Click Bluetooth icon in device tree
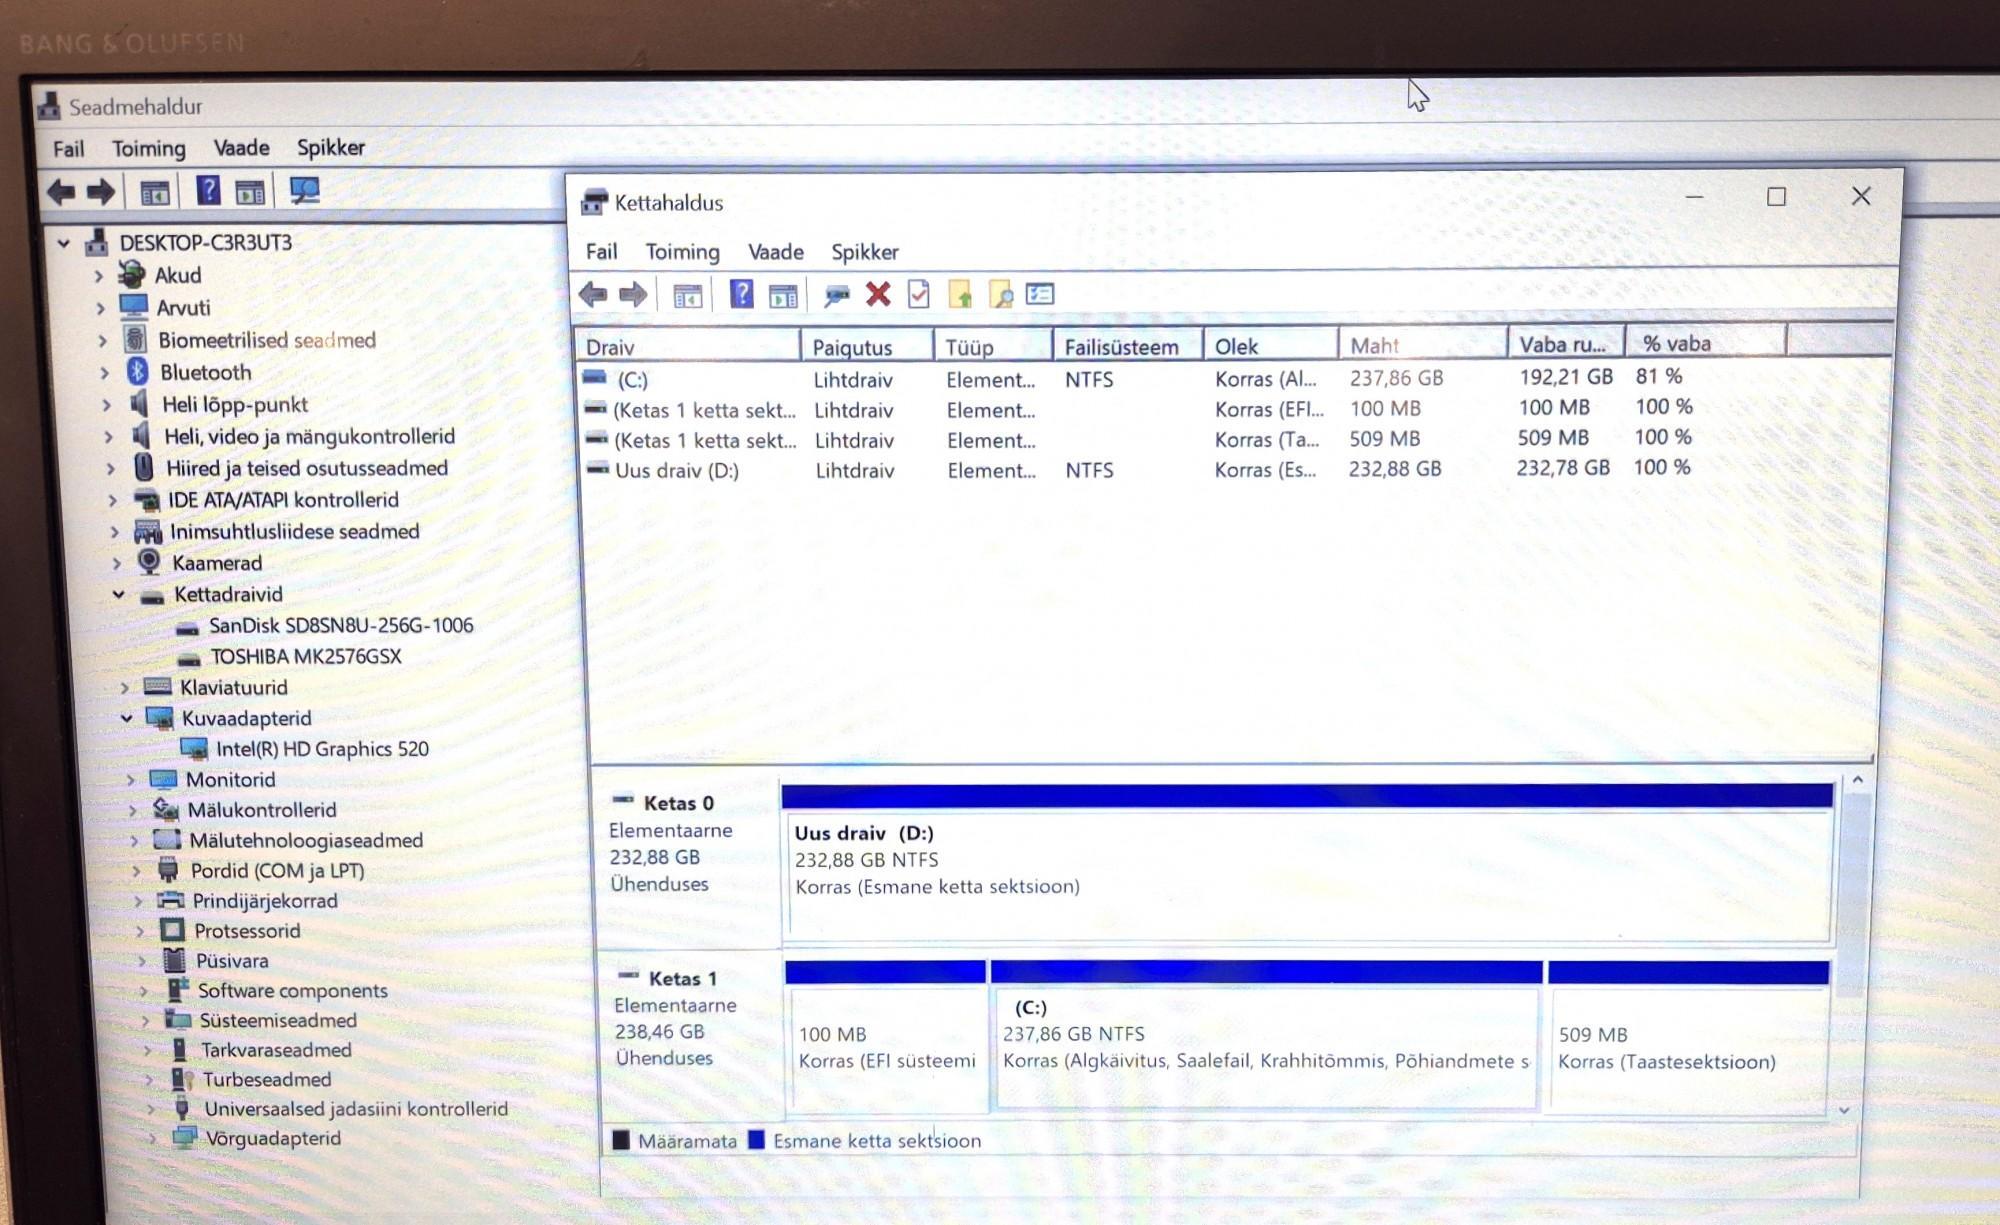This screenshot has width=2000, height=1225. click(138, 372)
